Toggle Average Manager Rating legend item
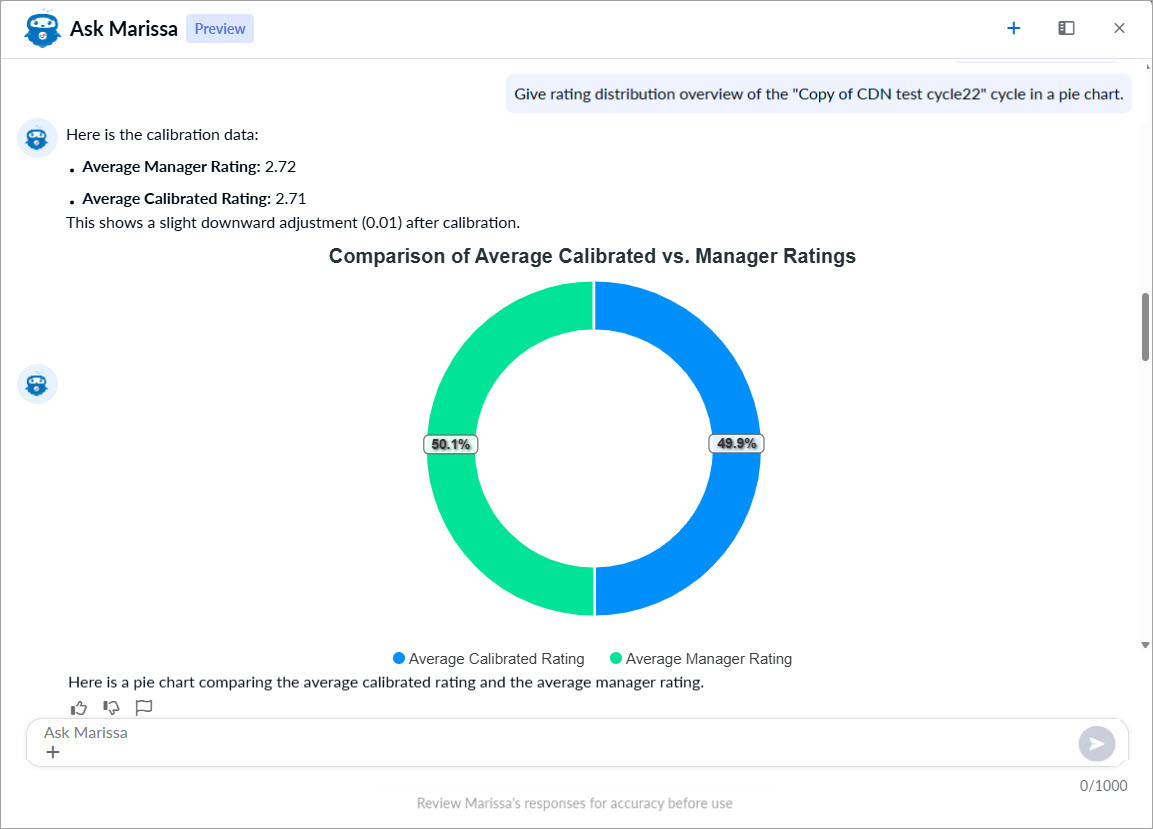Viewport: 1153px width, 829px height. coord(700,659)
